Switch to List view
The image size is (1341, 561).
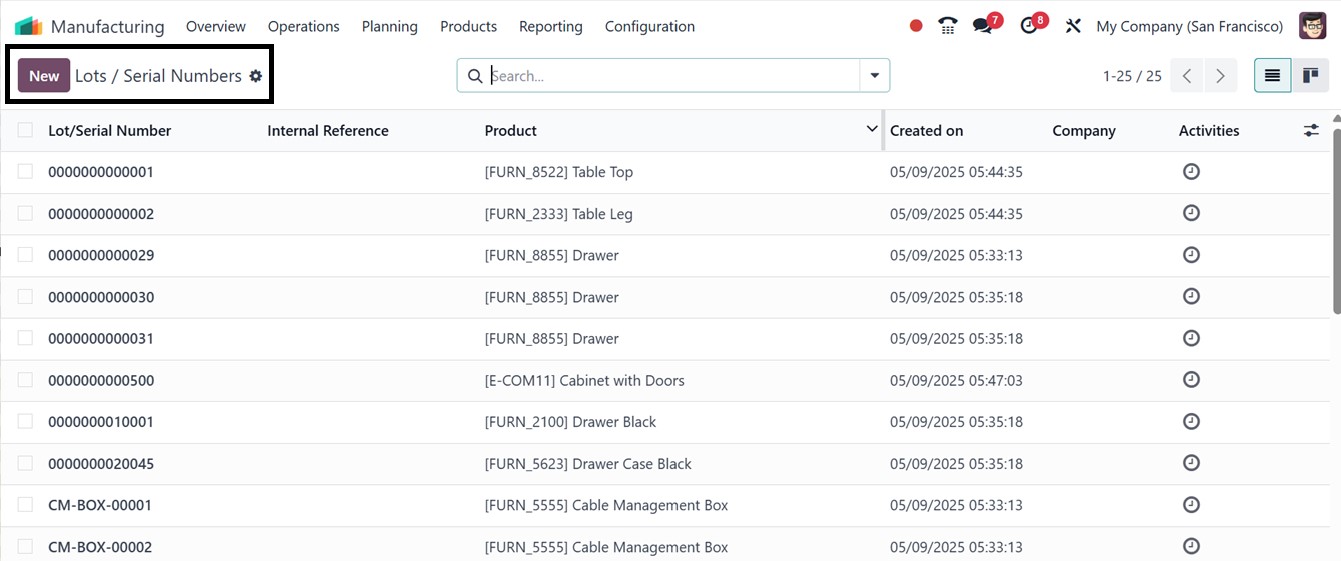pyautogui.click(x=1272, y=76)
